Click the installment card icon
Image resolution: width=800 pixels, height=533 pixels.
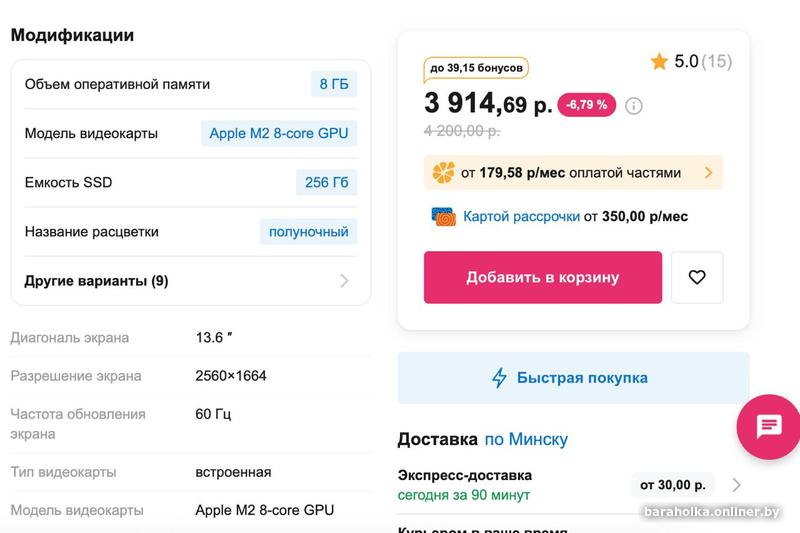pos(444,216)
